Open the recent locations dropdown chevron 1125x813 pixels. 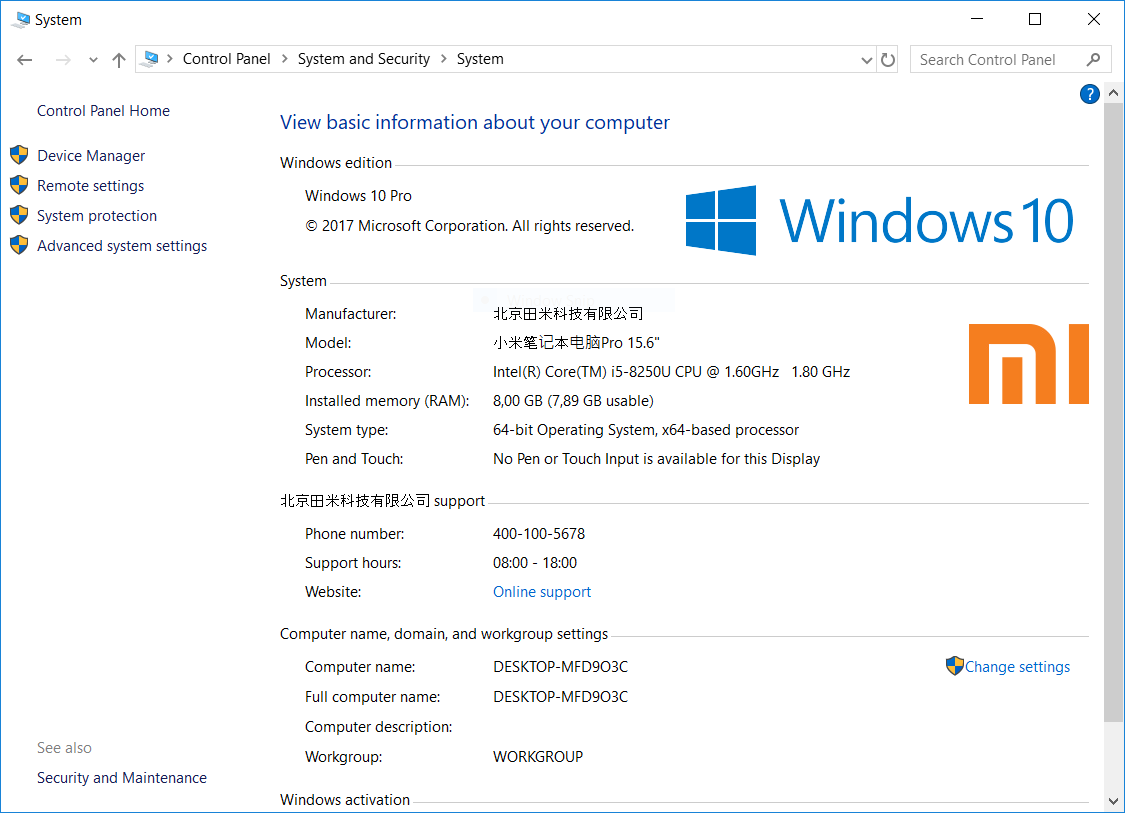pos(93,60)
